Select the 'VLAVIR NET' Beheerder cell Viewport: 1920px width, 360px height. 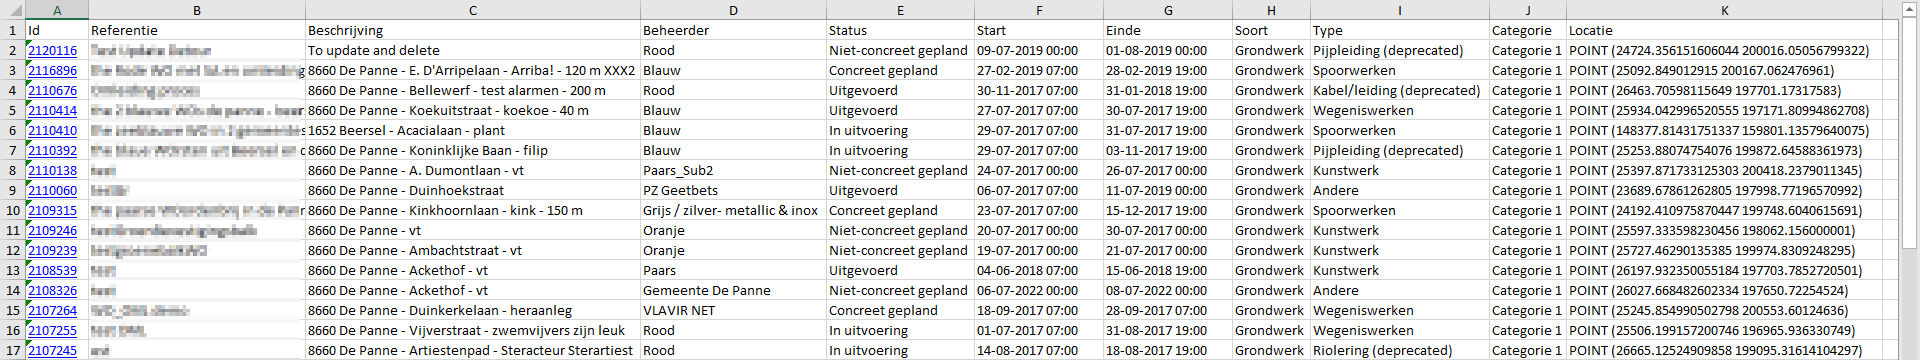[x=733, y=310]
